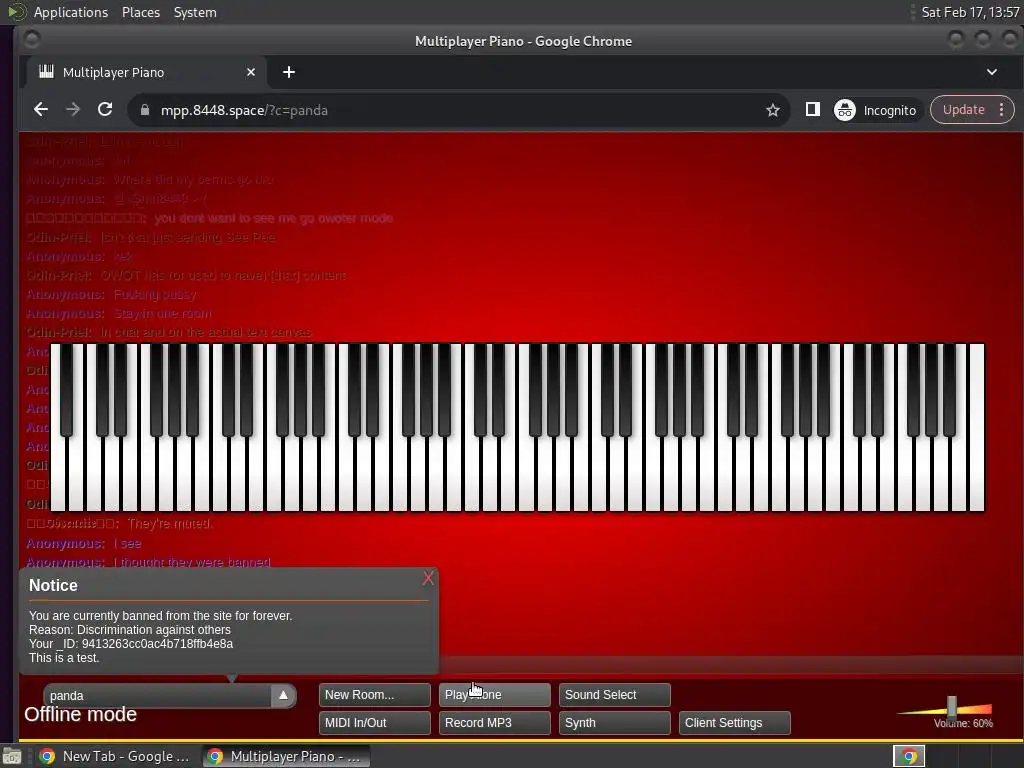1024x768 pixels.
Task: Select the Multiplayer Piano browser tab
Action: [x=146, y=72]
